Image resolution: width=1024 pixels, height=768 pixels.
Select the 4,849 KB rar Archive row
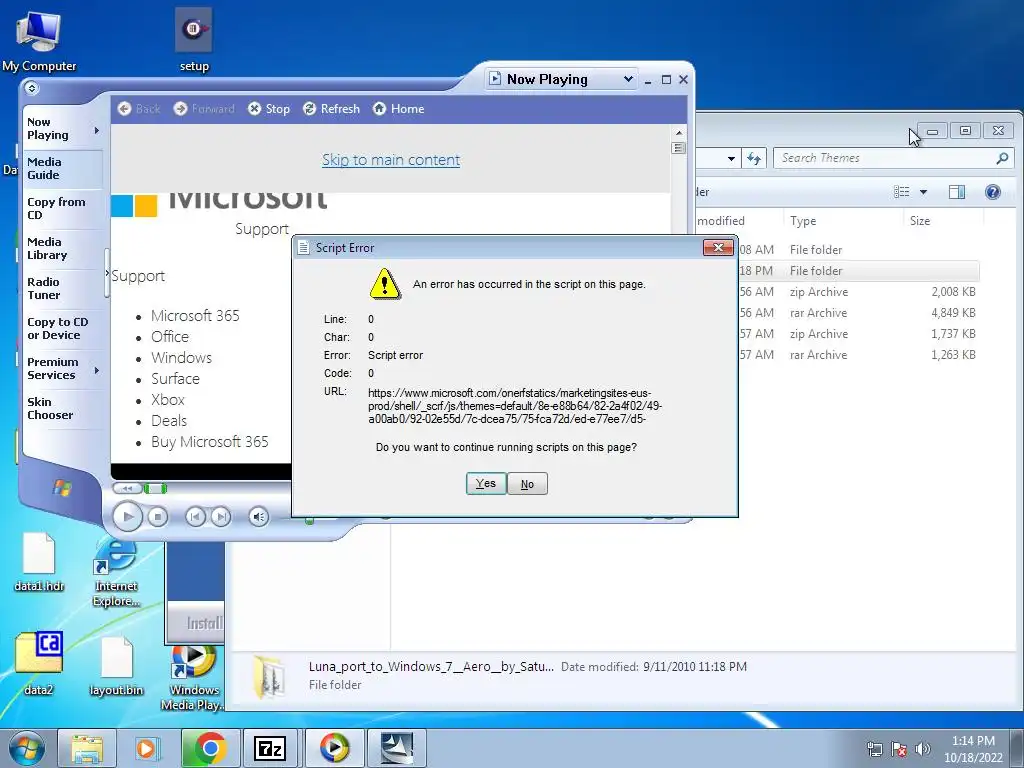[x=857, y=313]
